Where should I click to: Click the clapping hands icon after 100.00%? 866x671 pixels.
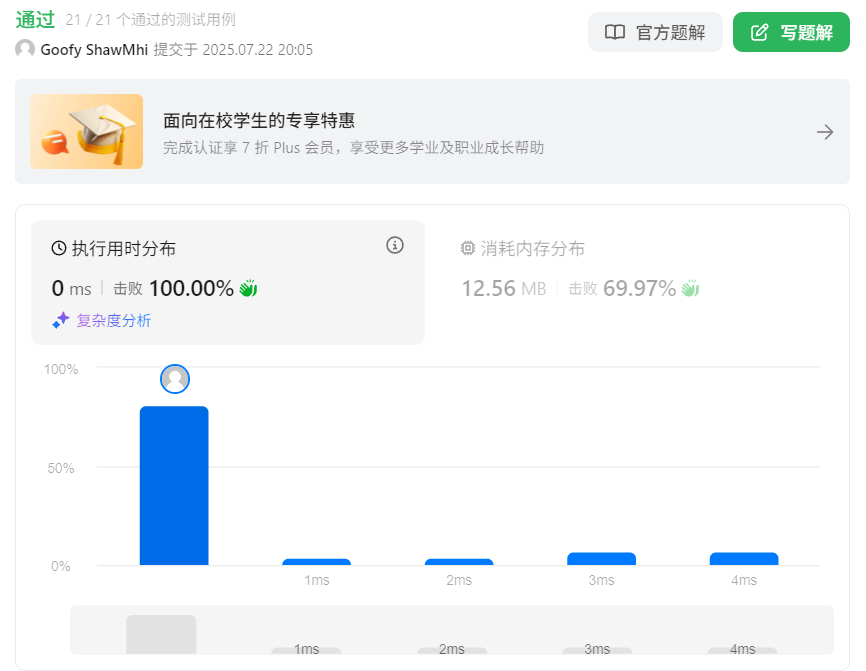pos(248,288)
